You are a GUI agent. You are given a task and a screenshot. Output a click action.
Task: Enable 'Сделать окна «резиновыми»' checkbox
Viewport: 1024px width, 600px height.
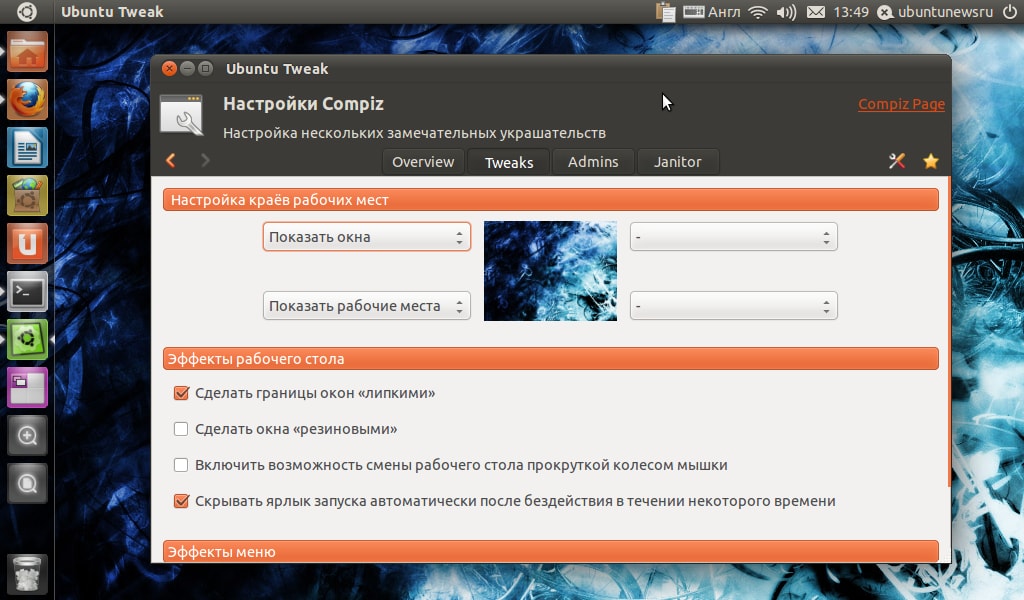point(181,429)
